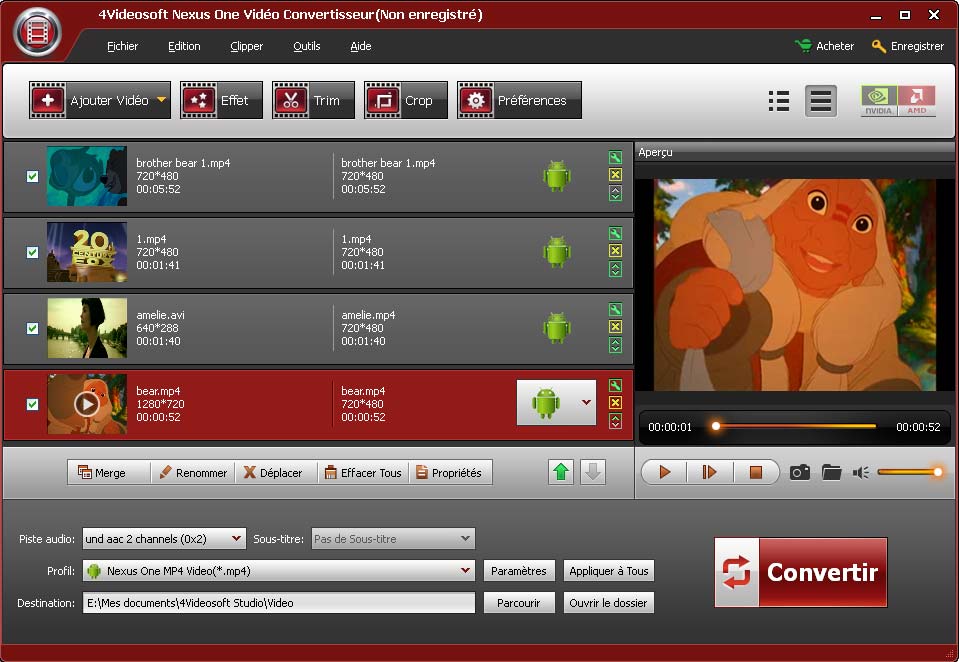Expand the Profil dropdown
Viewport: 959px width, 662px height.
point(465,571)
